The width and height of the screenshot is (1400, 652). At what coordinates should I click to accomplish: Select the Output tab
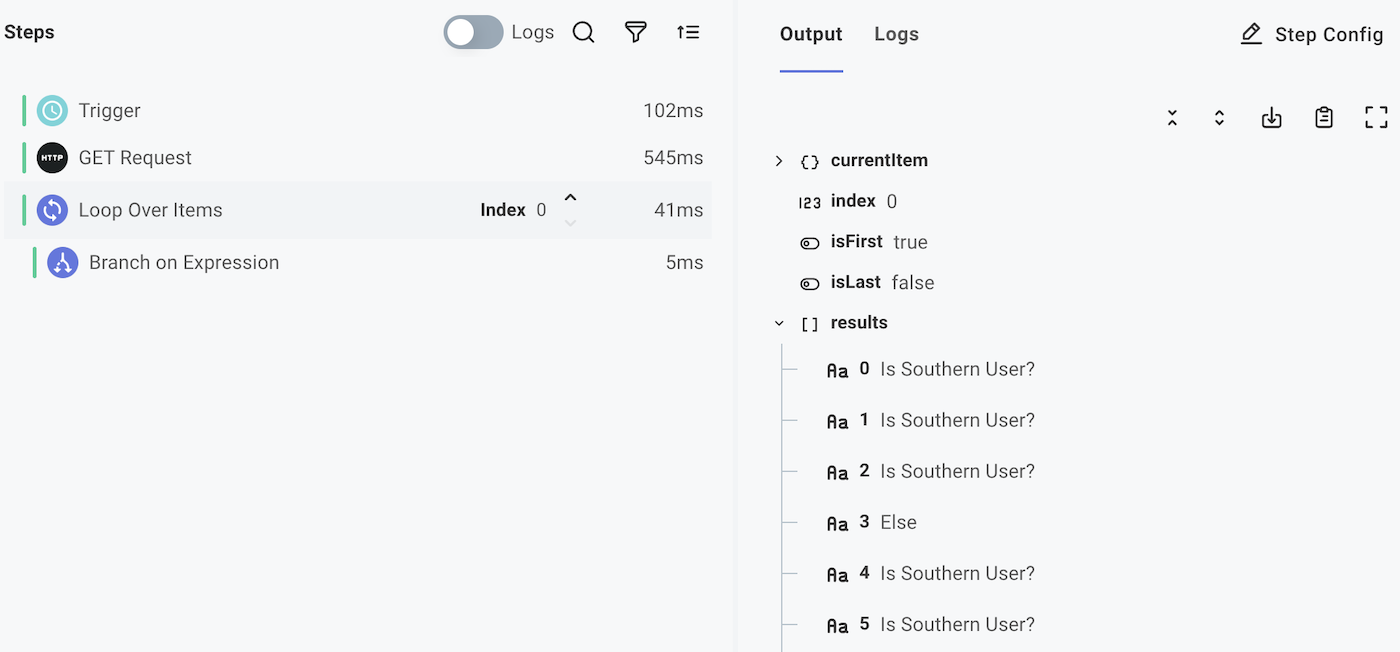[x=810, y=33]
